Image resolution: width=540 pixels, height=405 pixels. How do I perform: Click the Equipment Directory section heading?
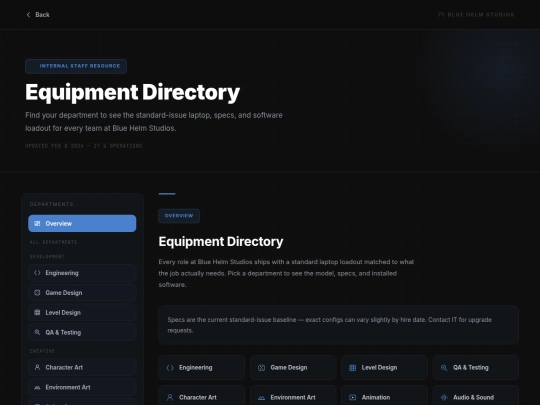point(221,241)
